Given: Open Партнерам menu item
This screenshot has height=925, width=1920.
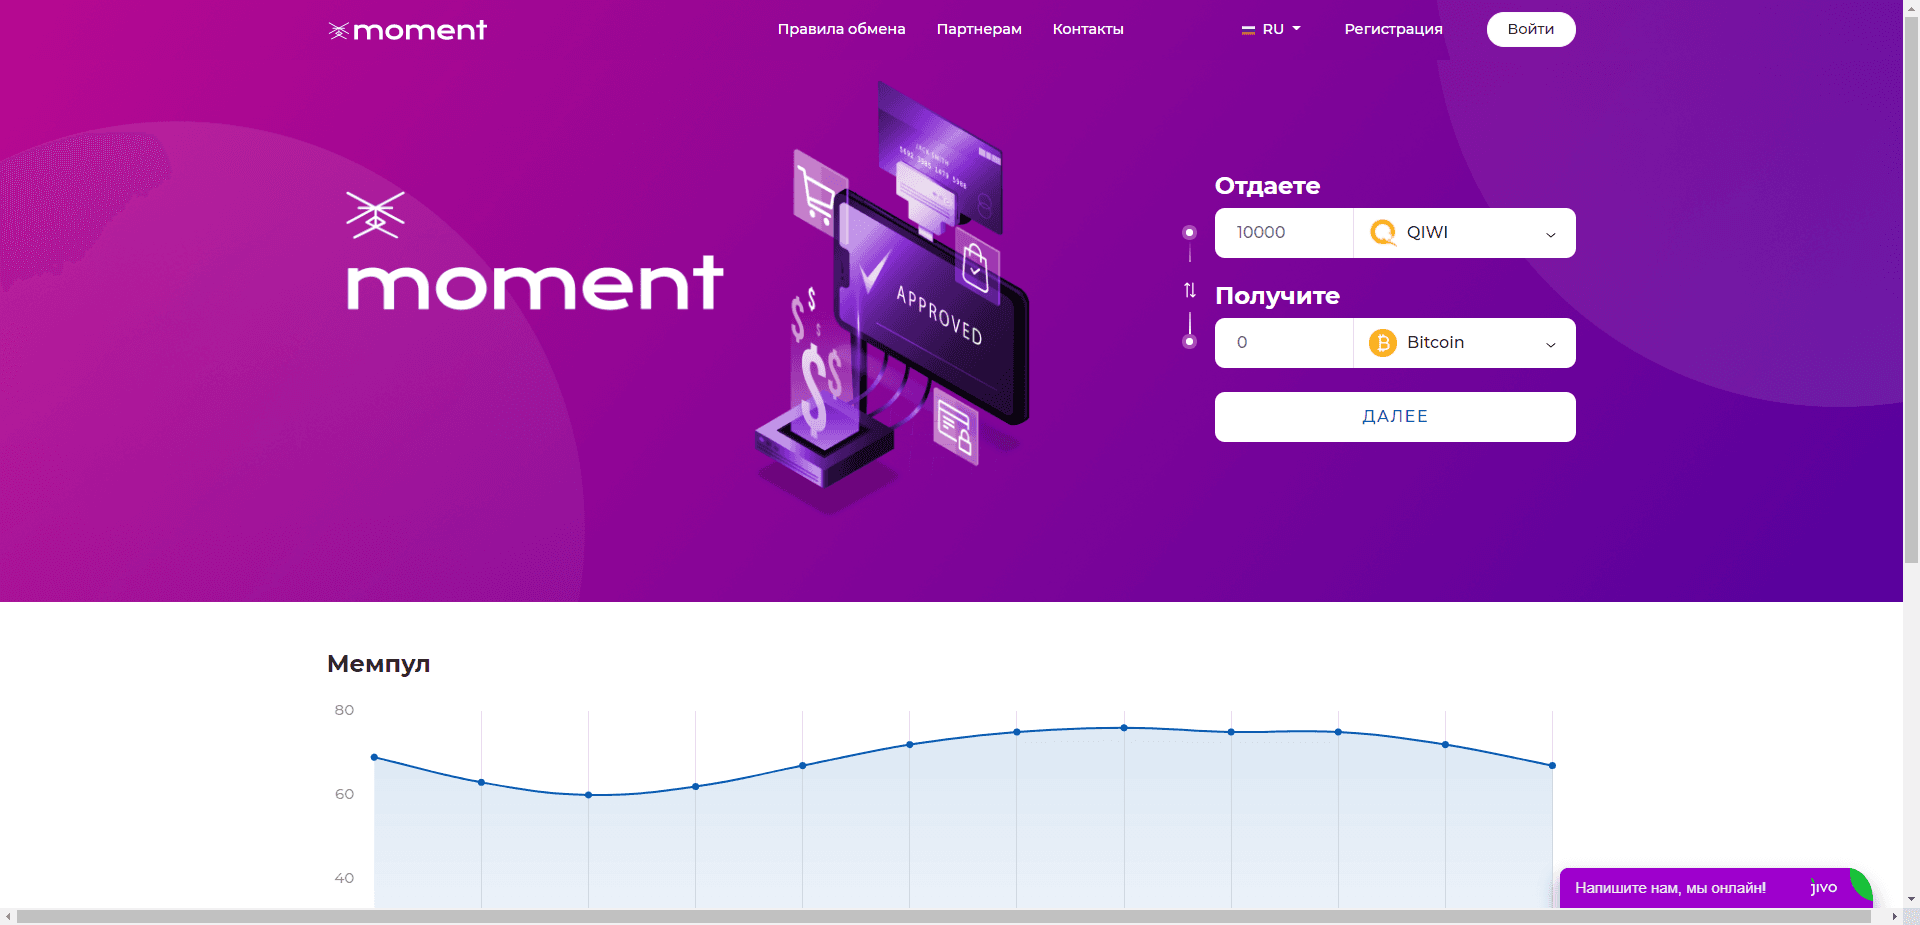Looking at the screenshot, I should tap(979, 29).
